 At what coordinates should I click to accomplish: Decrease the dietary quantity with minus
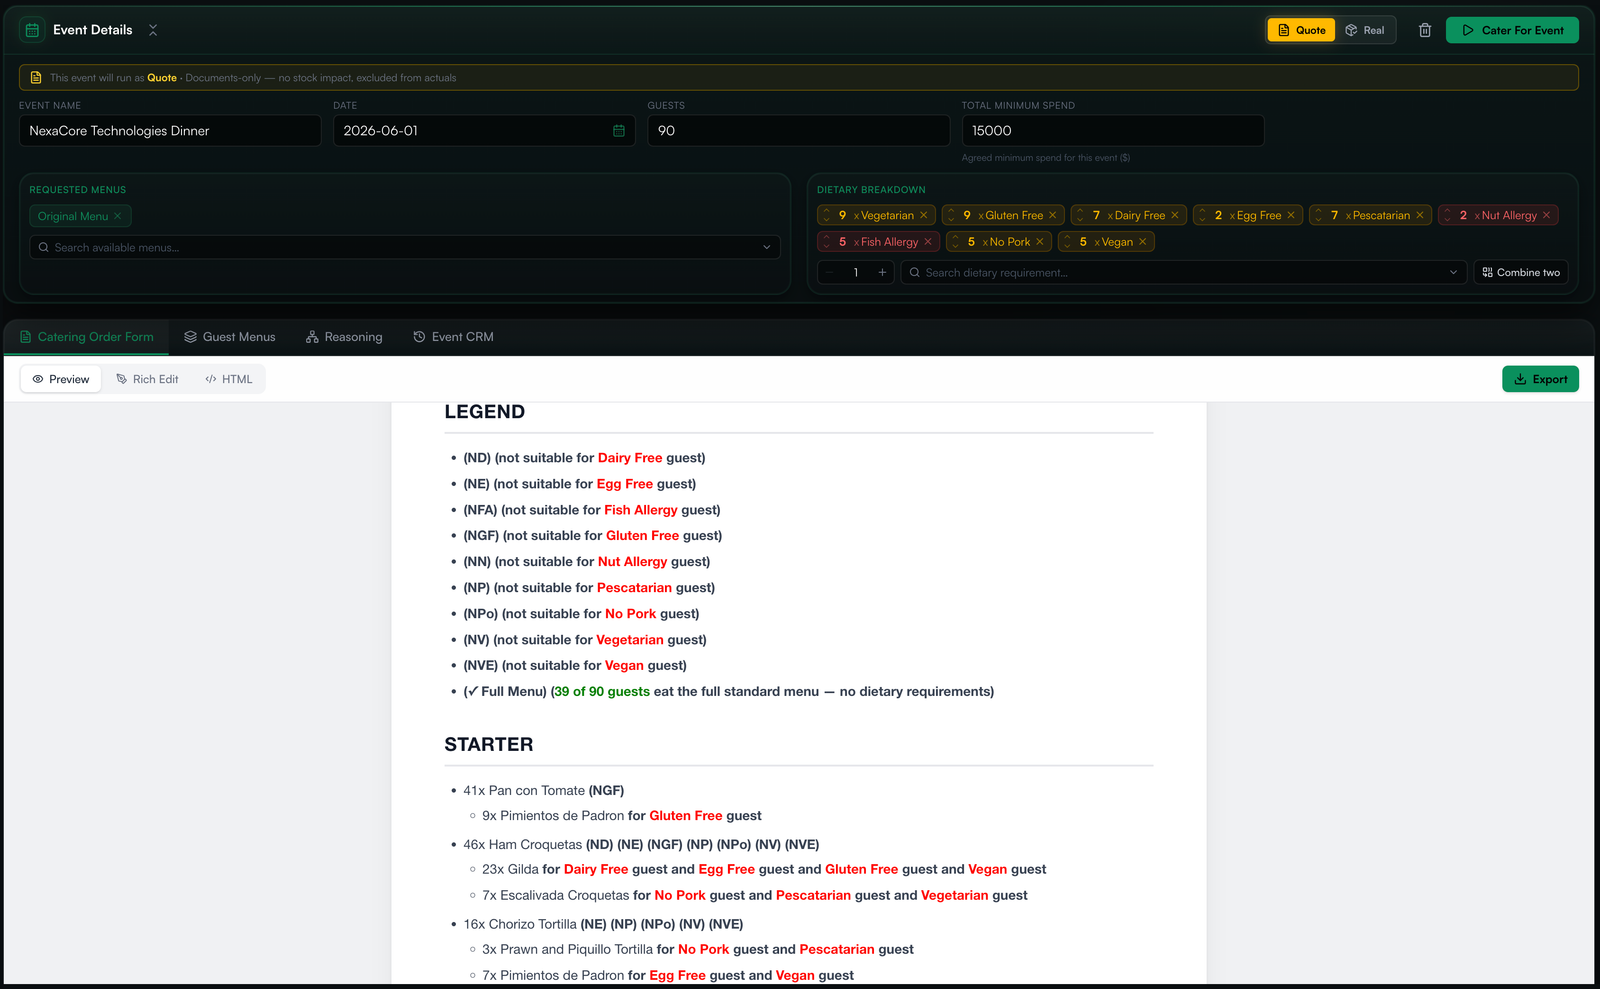pyautogui.click(x=830, y=272)
